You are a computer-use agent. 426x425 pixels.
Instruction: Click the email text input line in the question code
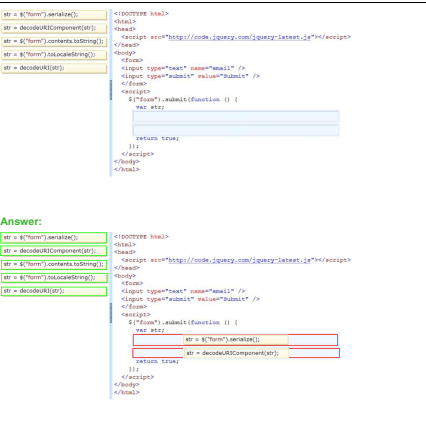[x=183, y=68]
